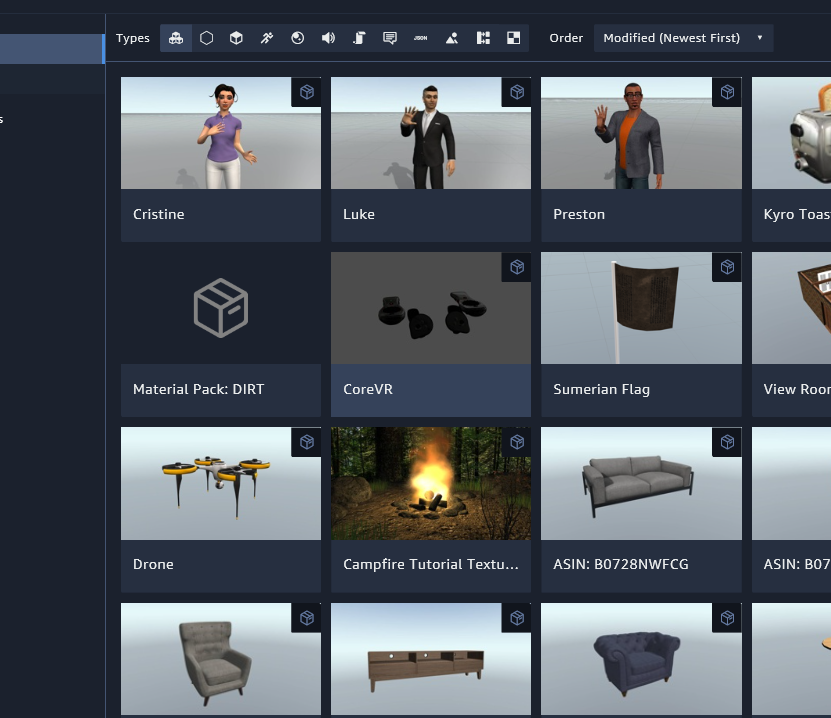This screenshot has width=831, height=718.
Task: Click the pack icon on CoreVR card
Action: coord(517,267)
